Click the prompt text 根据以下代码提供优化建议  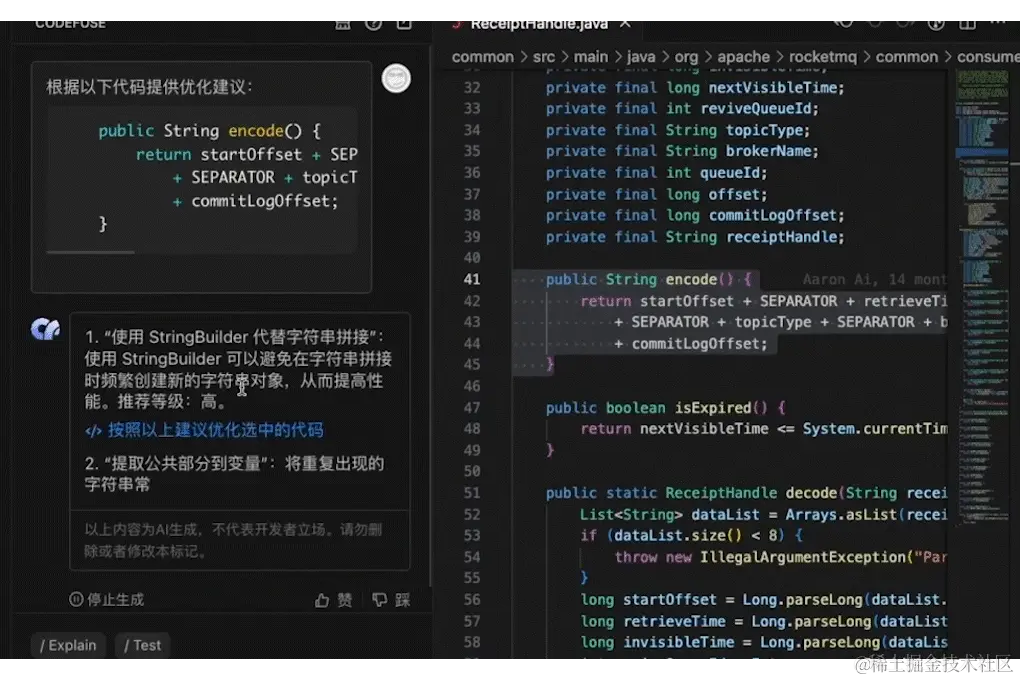[149, 87]
